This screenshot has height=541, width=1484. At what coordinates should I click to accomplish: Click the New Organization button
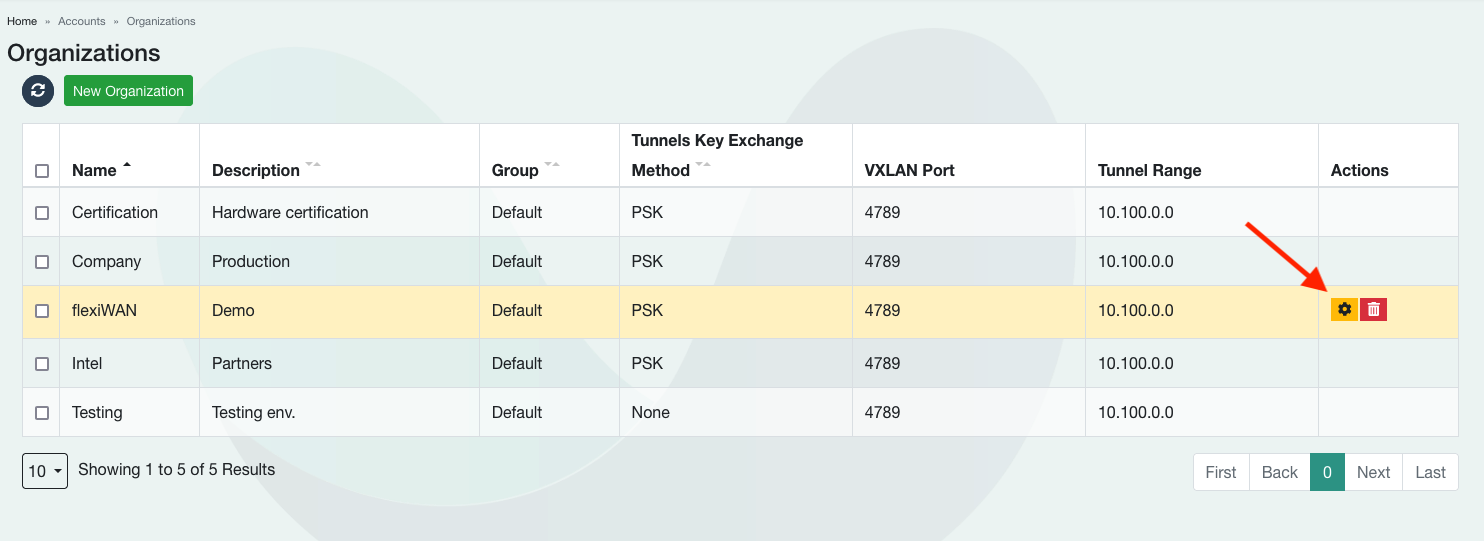click(x=128, y=91)
